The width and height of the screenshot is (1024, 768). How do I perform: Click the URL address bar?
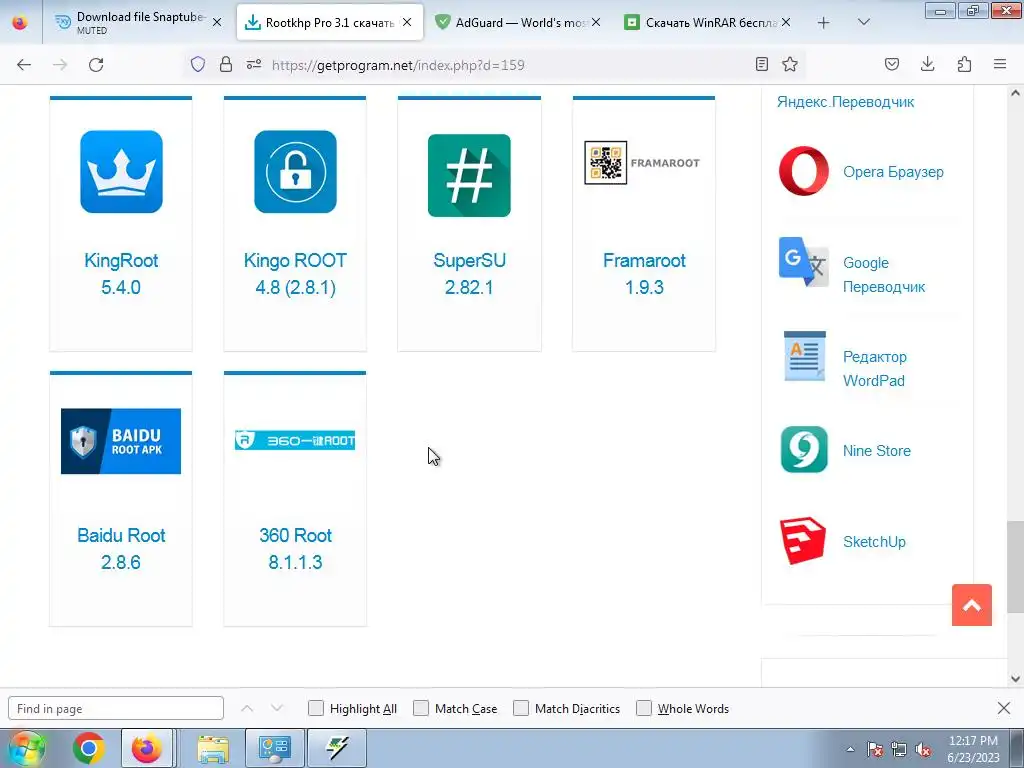click(x=496, y=65)
